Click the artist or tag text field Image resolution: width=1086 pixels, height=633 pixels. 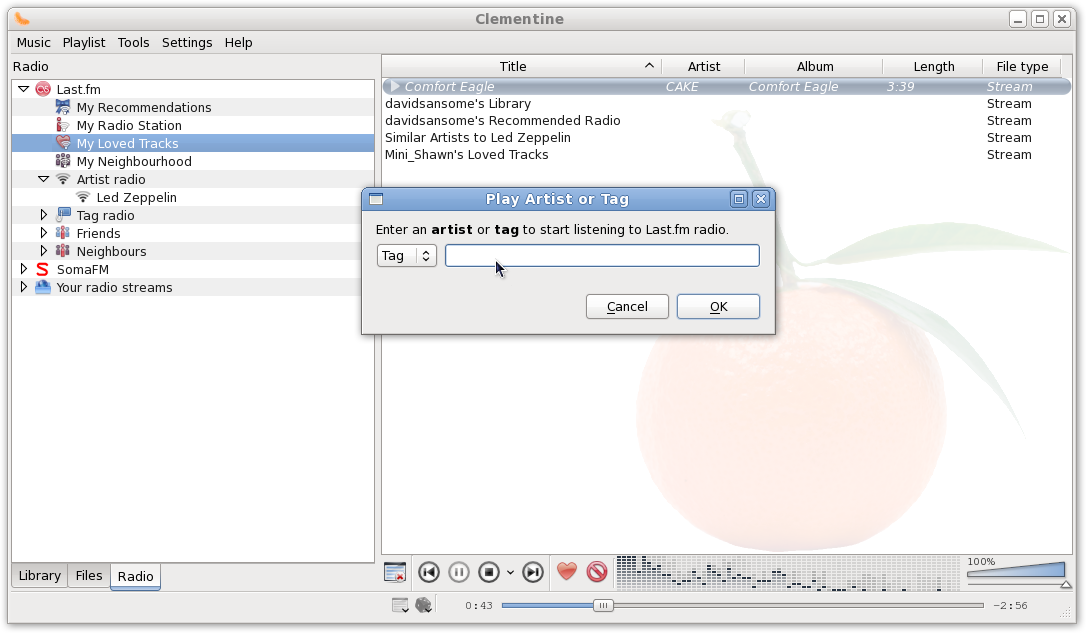tap(602, 256)
